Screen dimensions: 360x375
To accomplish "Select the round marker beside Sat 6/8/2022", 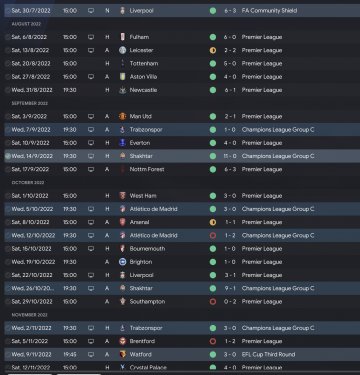I will point(8,37).
